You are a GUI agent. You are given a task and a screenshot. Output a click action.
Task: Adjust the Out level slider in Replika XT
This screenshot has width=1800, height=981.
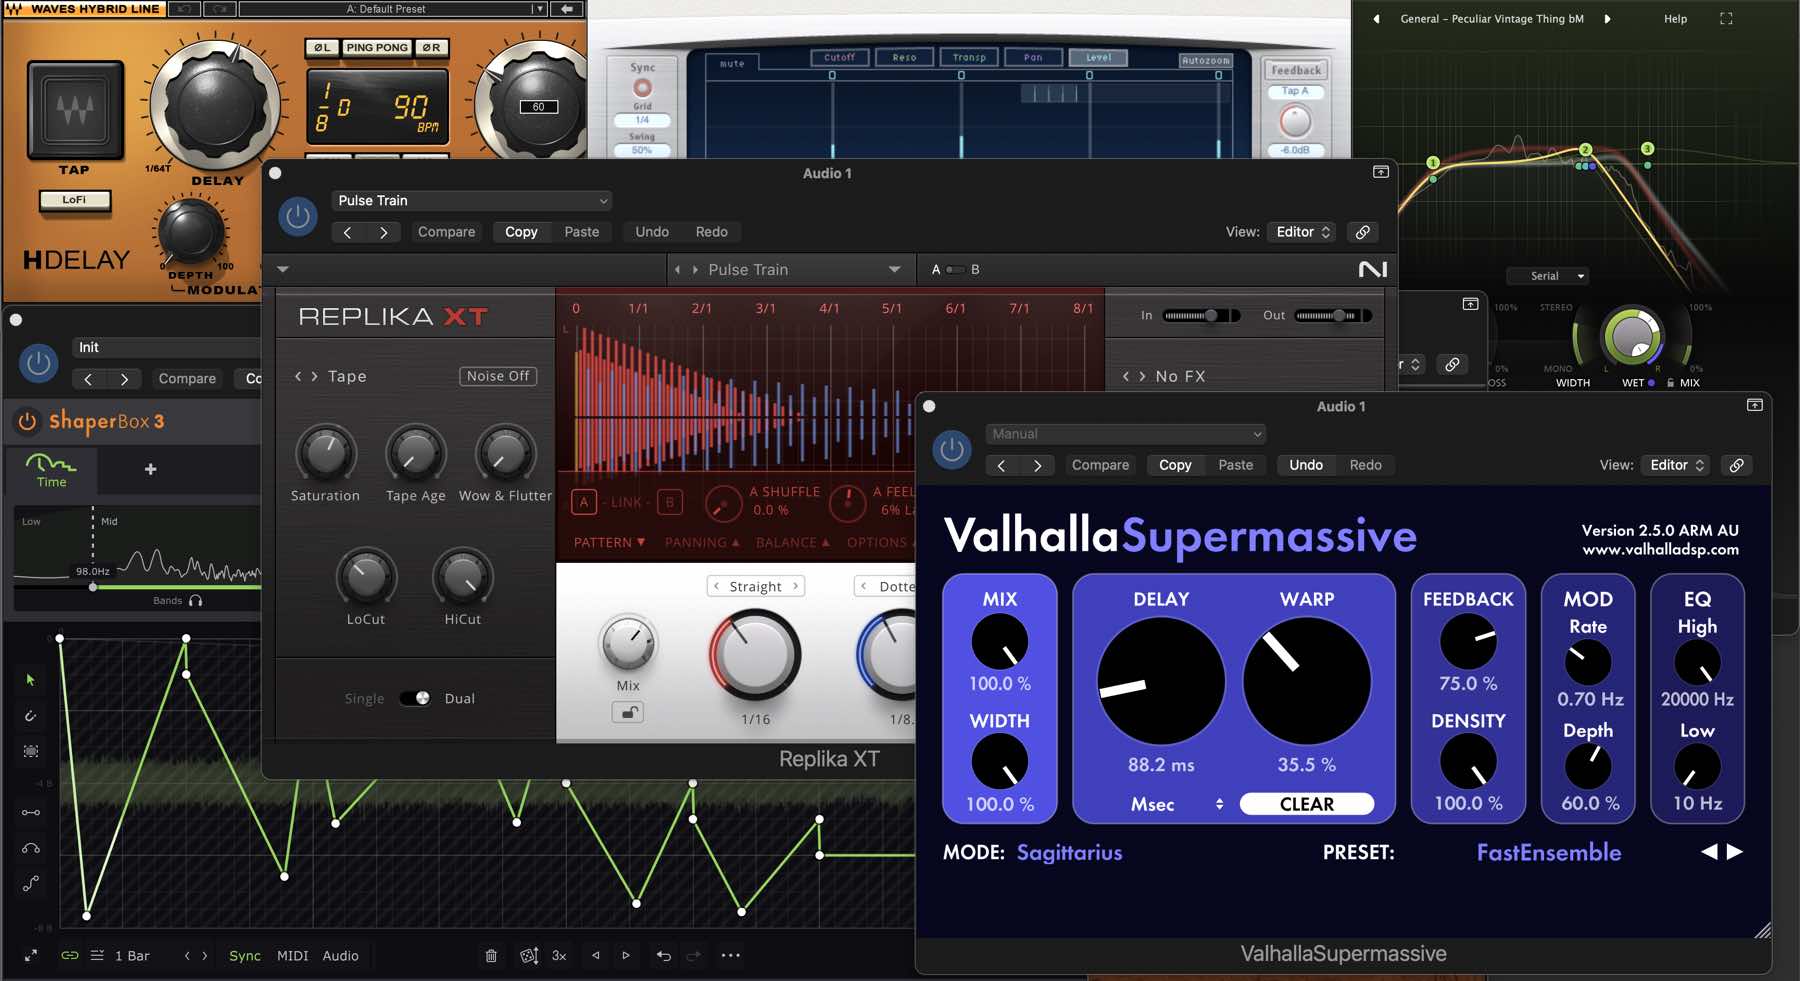[x=1332, y=316]
